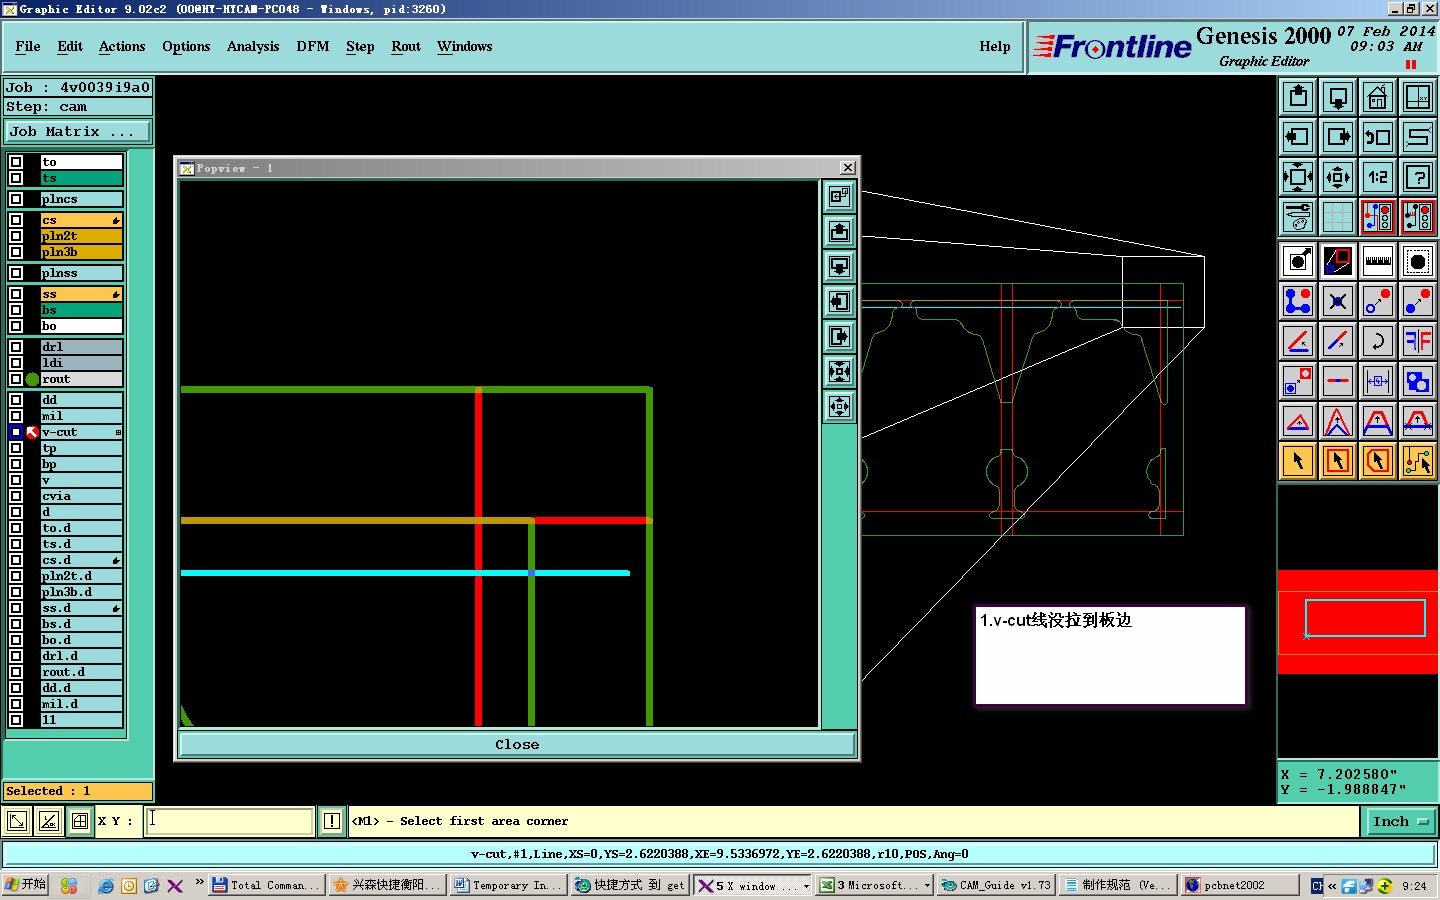Click the CAM_Guide v1.73 taskbar button
Image resolution: width=1440 pixels, height=900 pixels.
[x=996, y=885]
